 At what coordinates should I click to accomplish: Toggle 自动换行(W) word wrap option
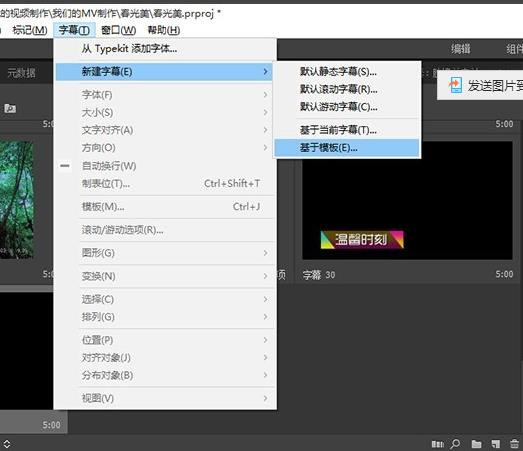coord(165,166)
